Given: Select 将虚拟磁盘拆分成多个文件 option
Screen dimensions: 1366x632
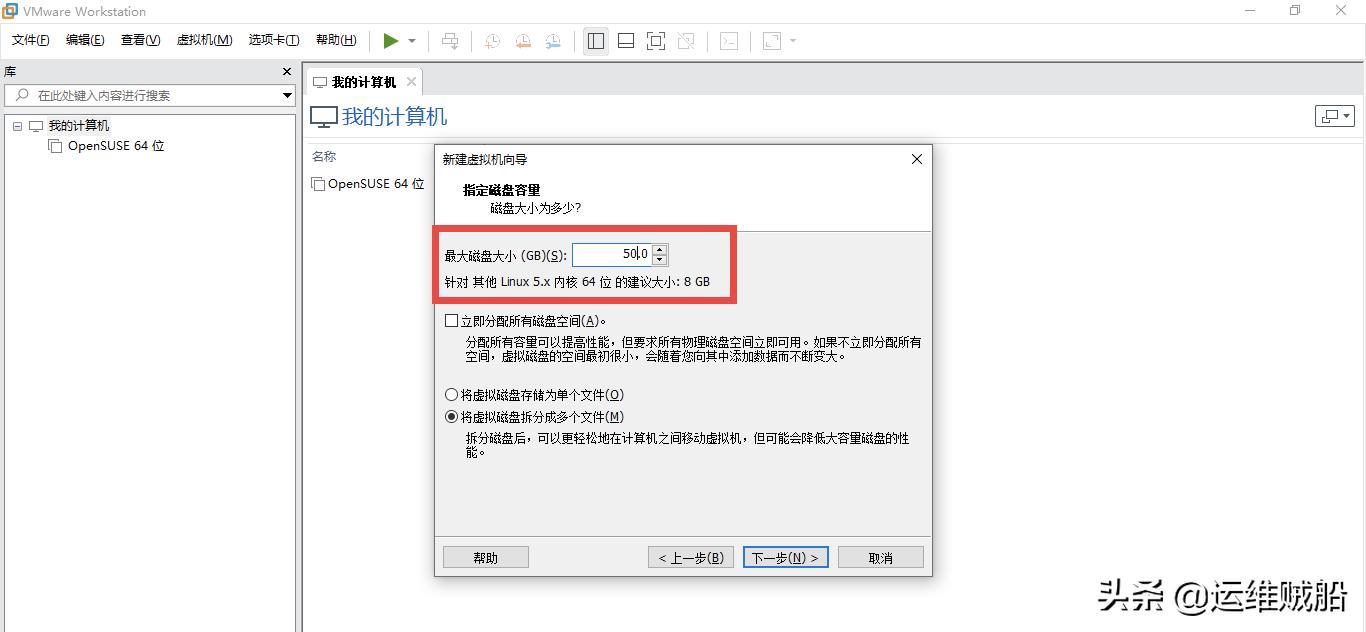Looking at the screenshot, I should (451, 416).
